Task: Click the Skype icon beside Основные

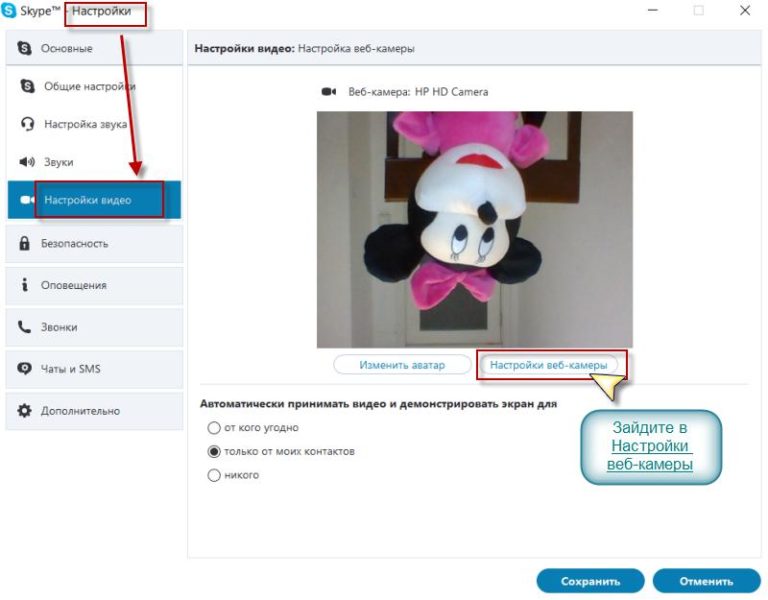Action: 24,48
